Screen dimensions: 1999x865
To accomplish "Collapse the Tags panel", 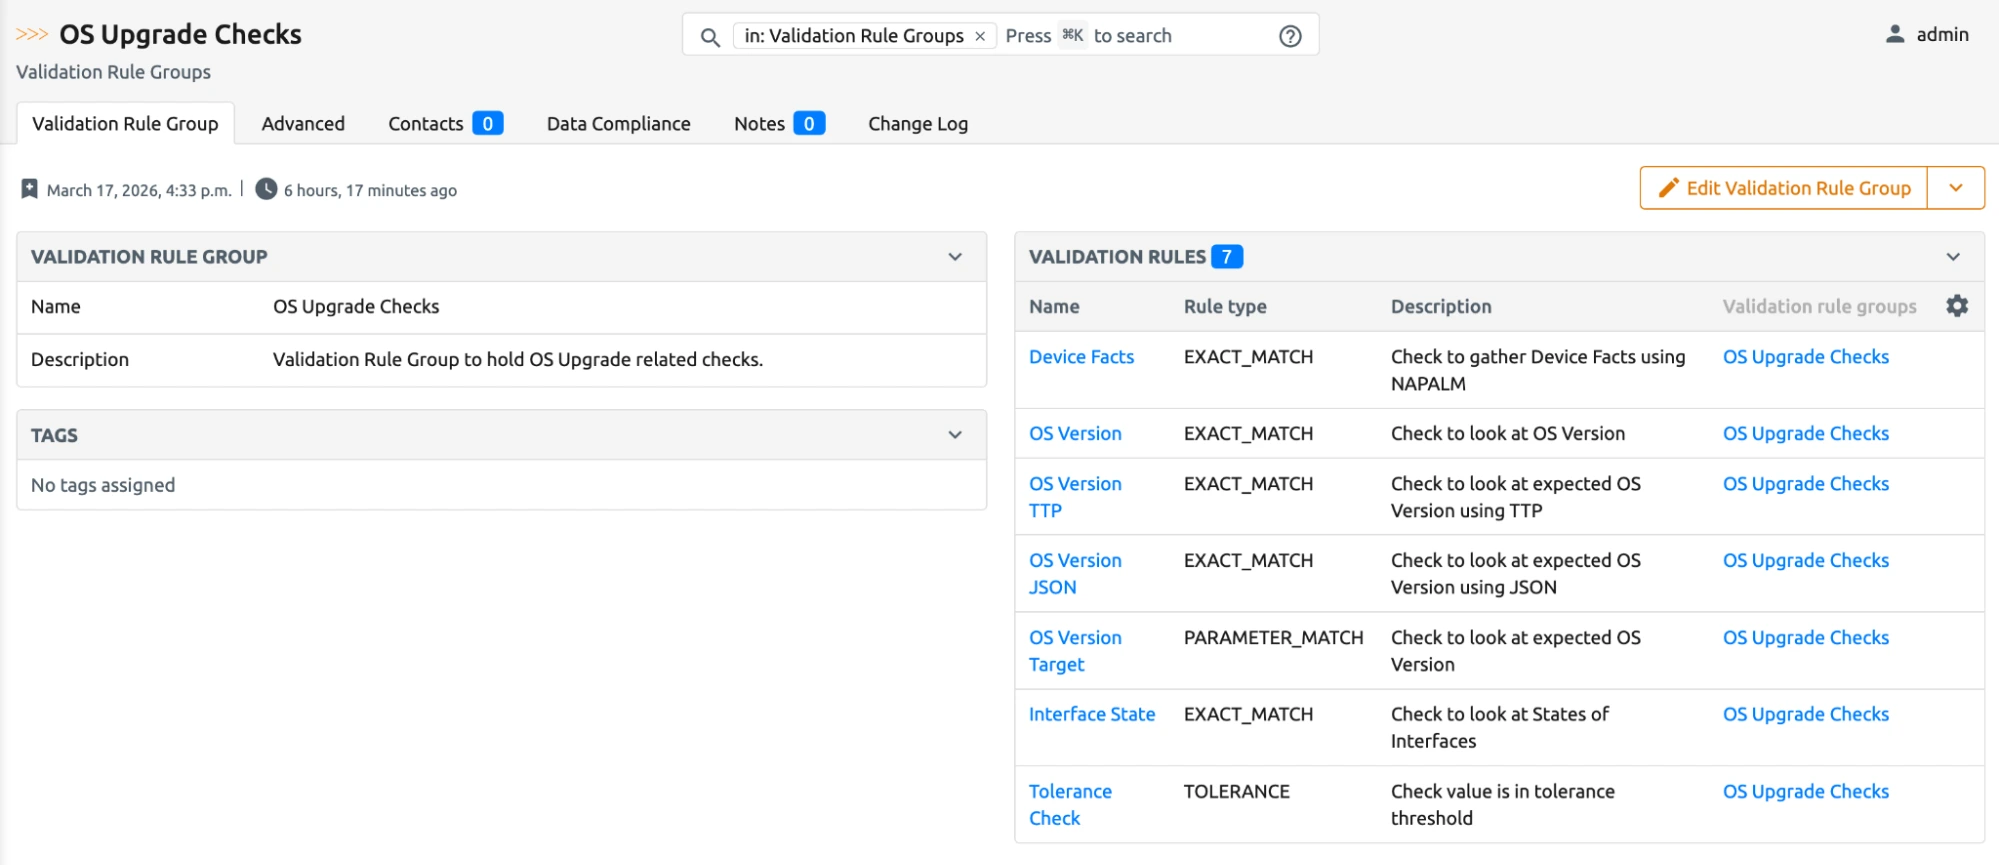I will click(x=955, y=435).
